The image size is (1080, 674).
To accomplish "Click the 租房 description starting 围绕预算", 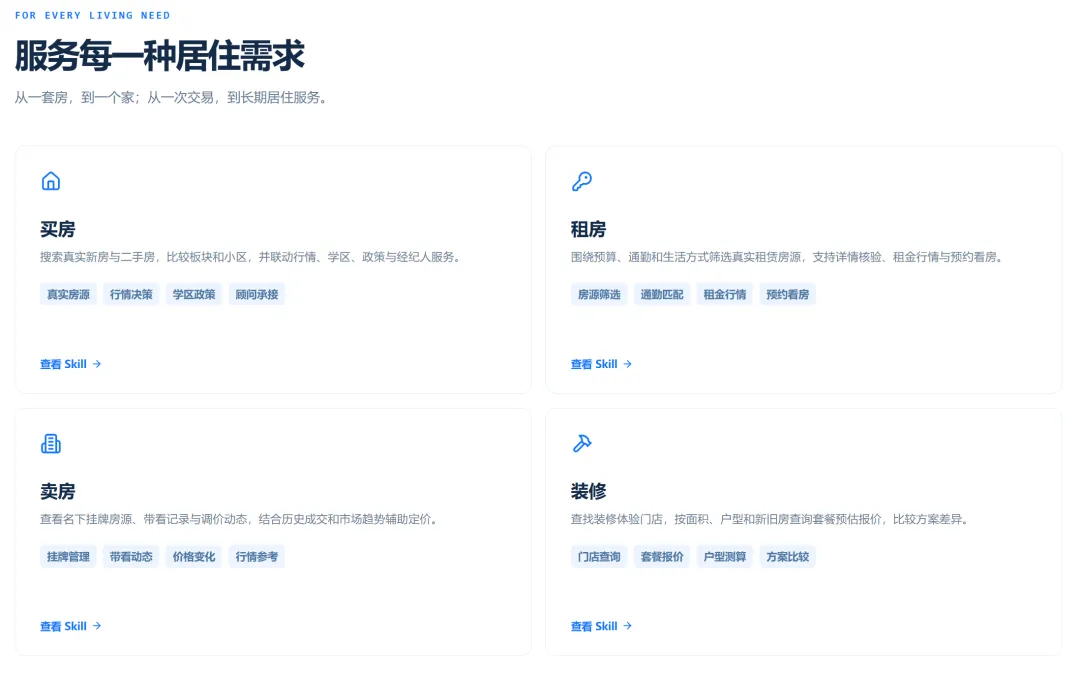I will 787,257.
